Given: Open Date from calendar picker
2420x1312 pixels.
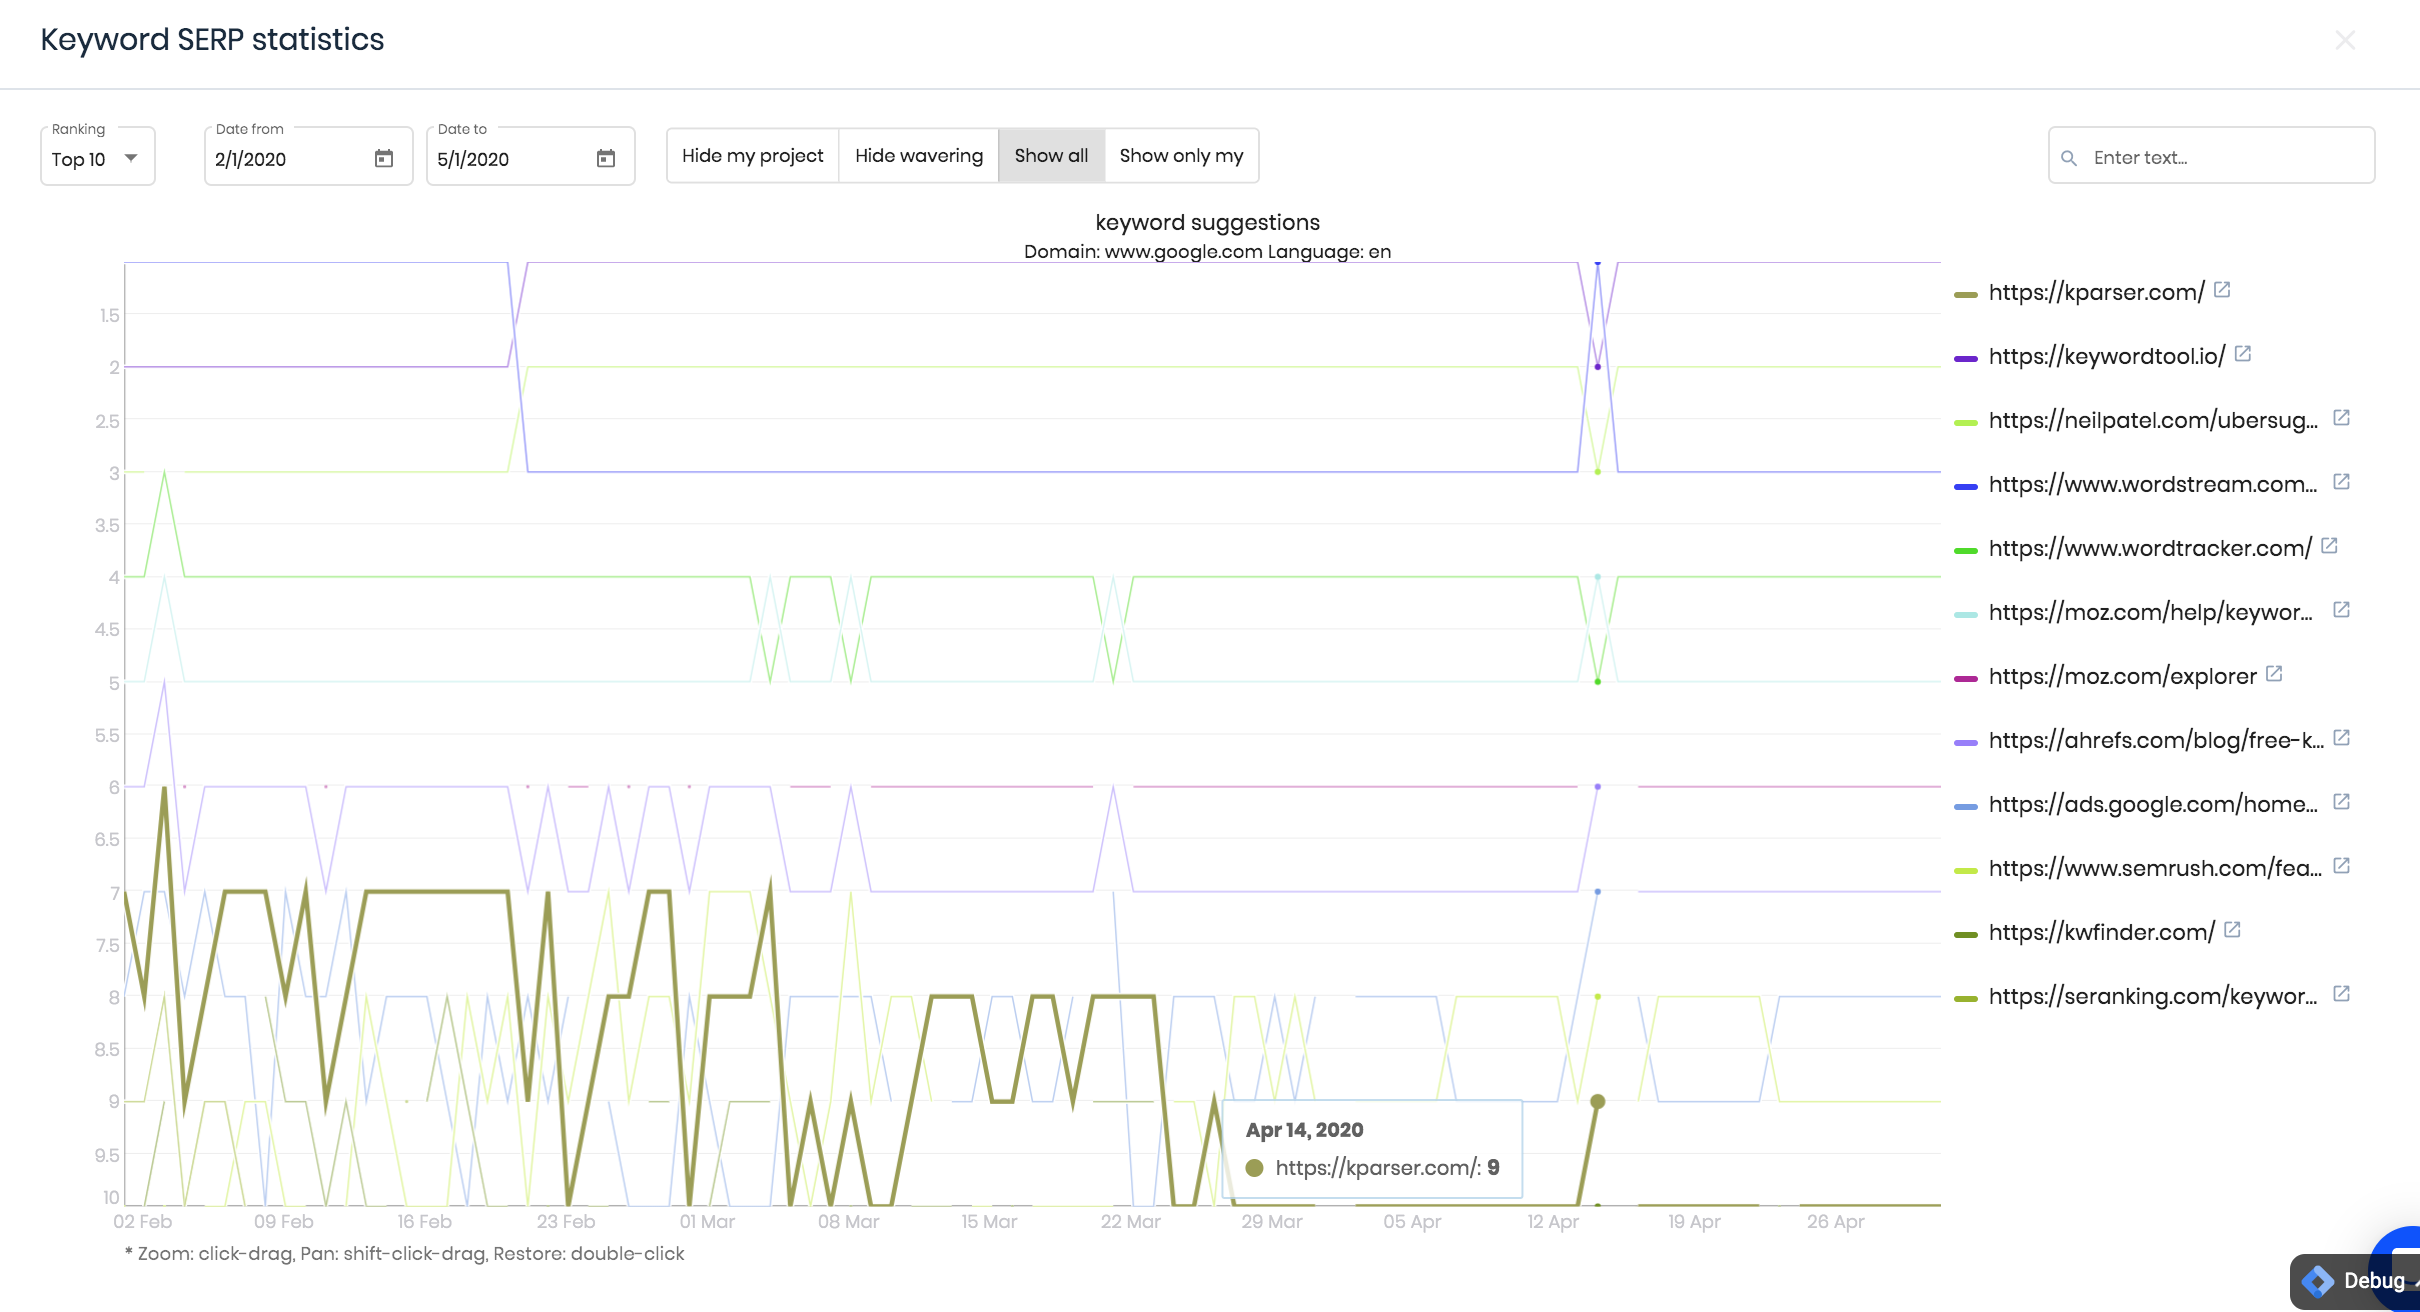Looking at the screenshot, I should click(x=384, y=158).
